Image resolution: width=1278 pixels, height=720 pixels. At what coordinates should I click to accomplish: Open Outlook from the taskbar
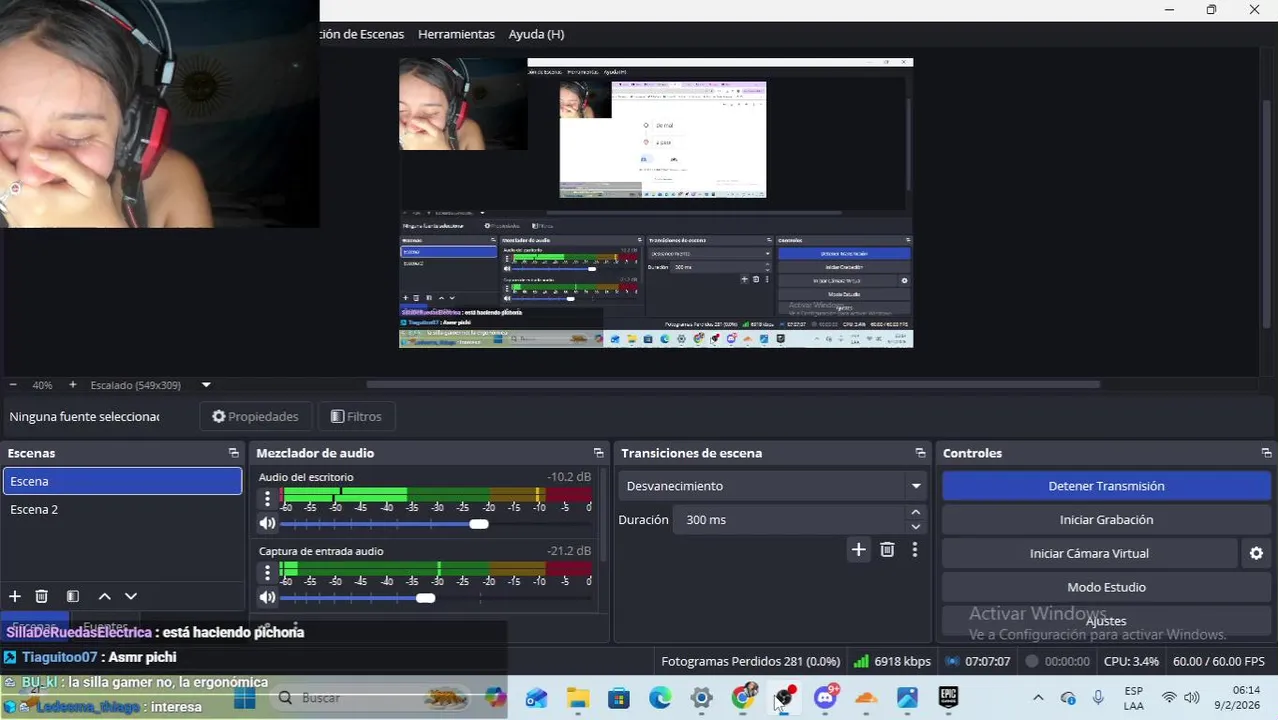[x=537, y=697]
